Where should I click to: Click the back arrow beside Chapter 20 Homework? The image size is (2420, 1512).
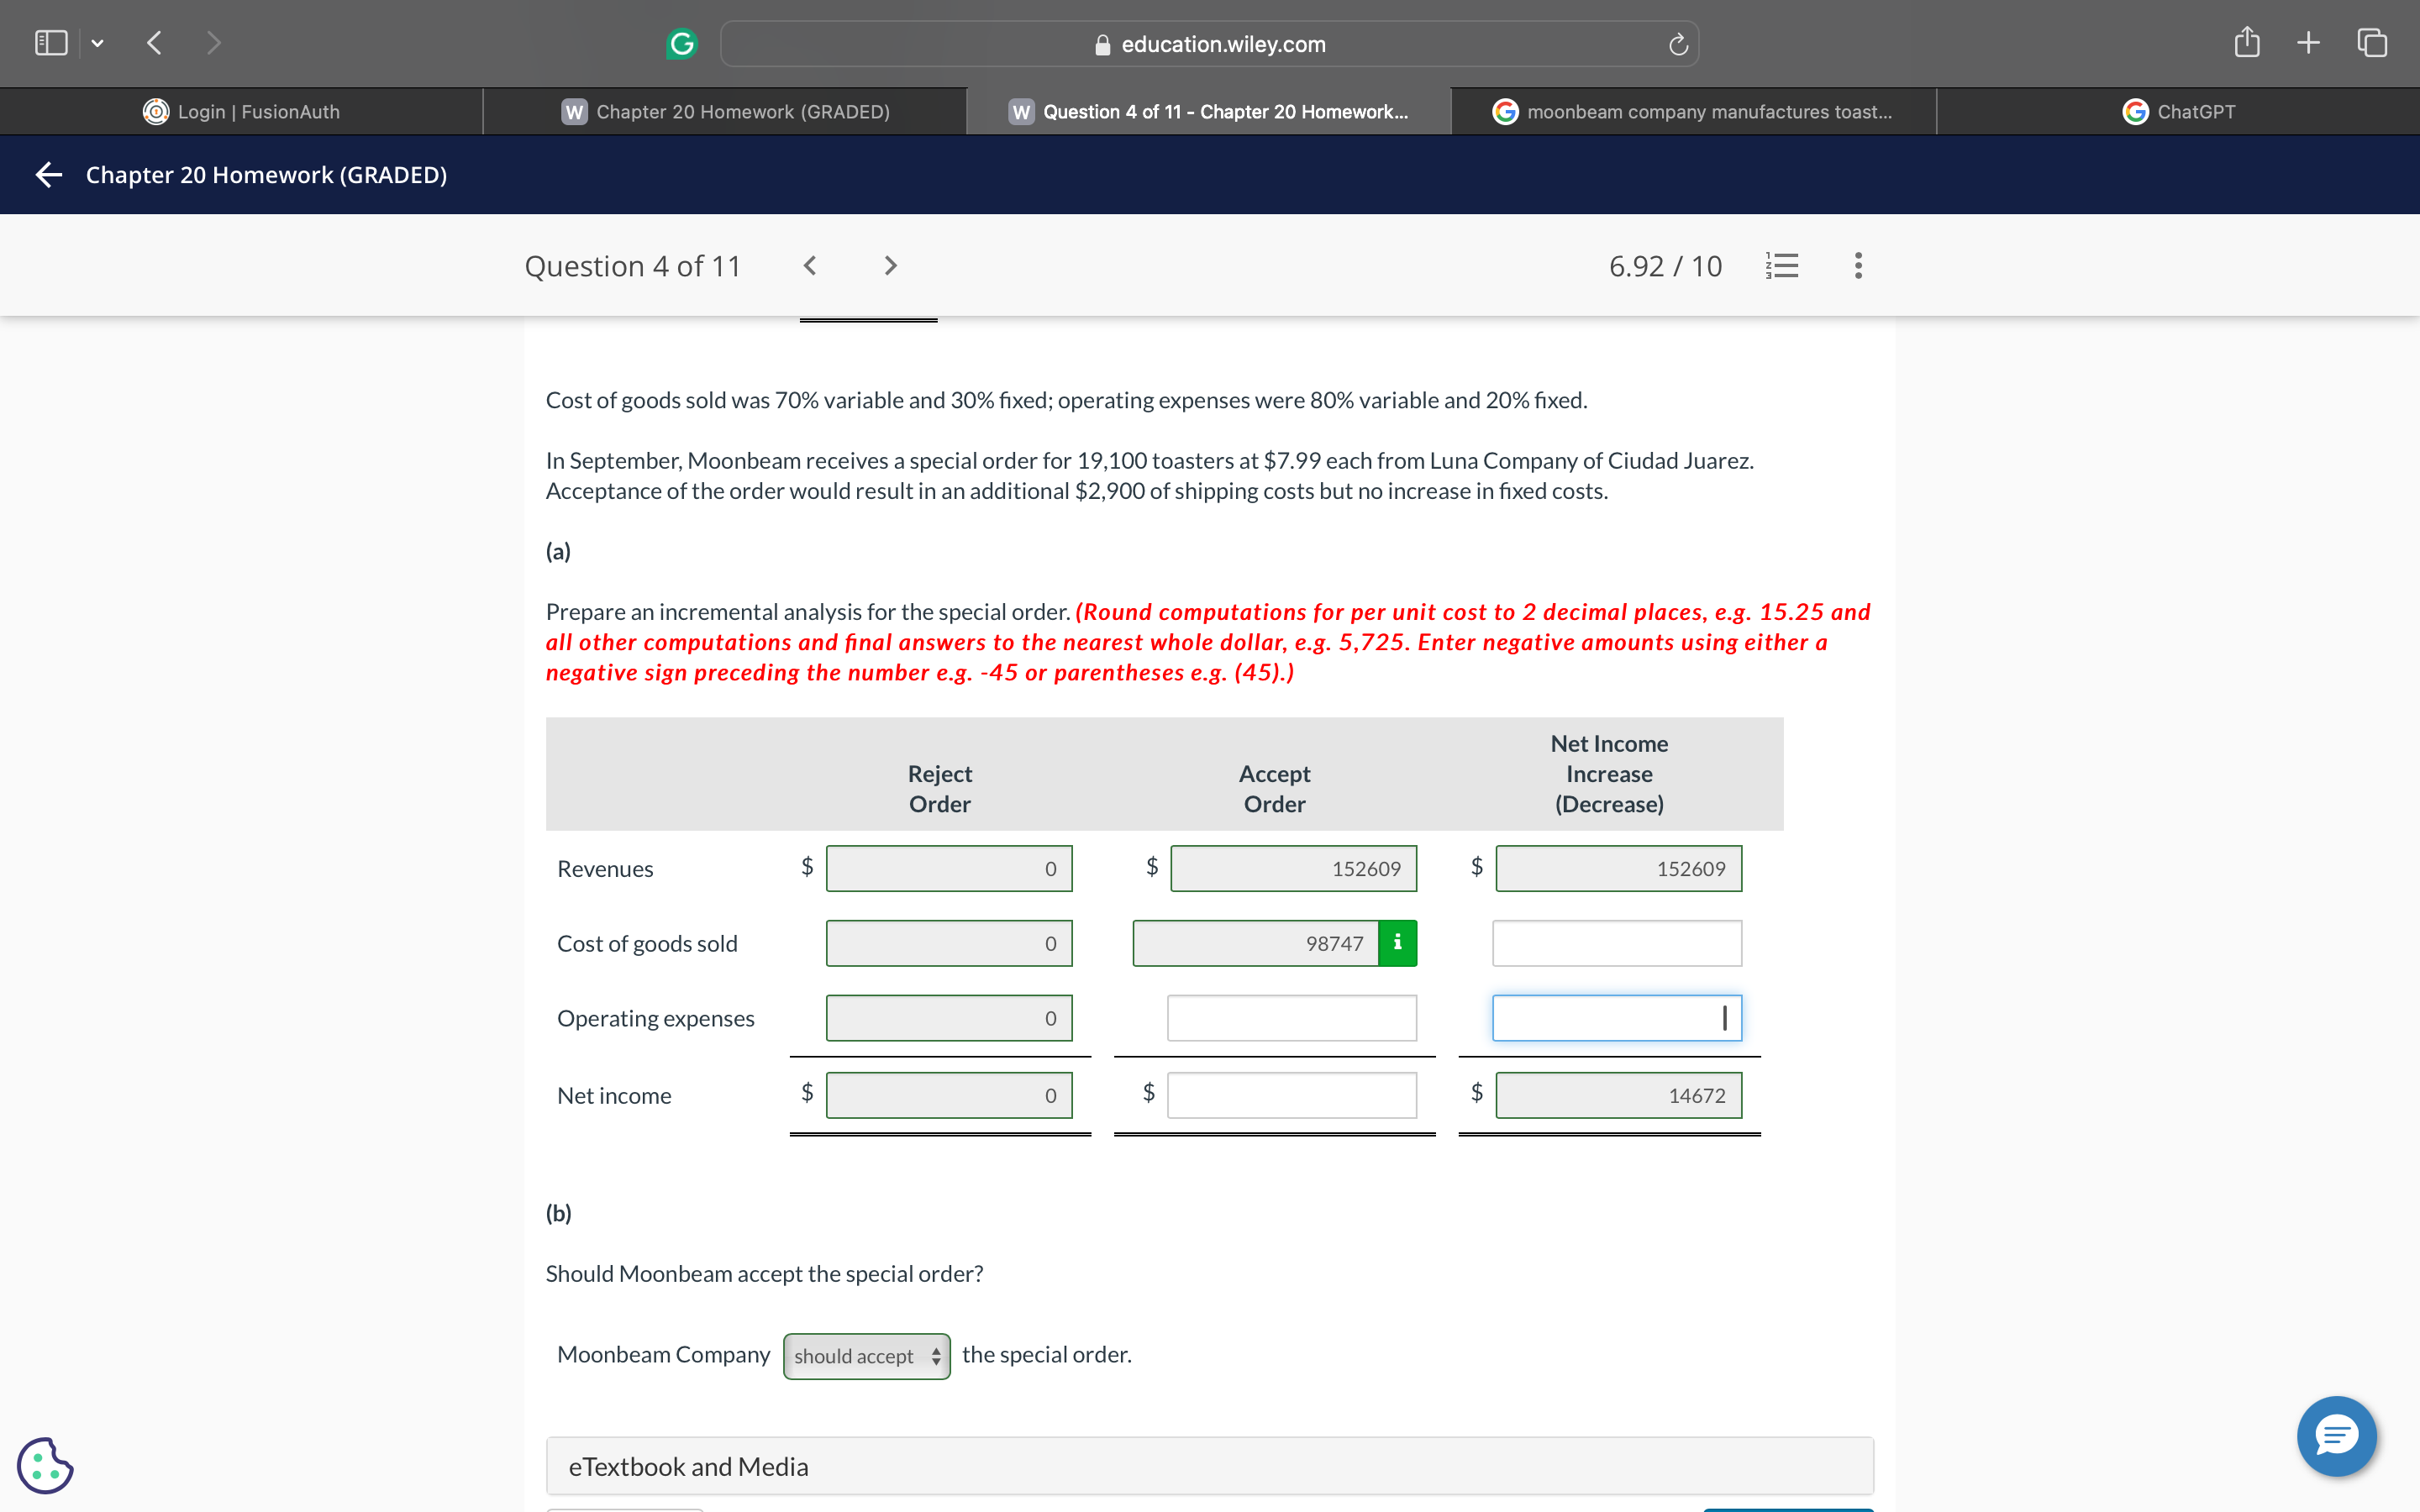coord(49,175)
